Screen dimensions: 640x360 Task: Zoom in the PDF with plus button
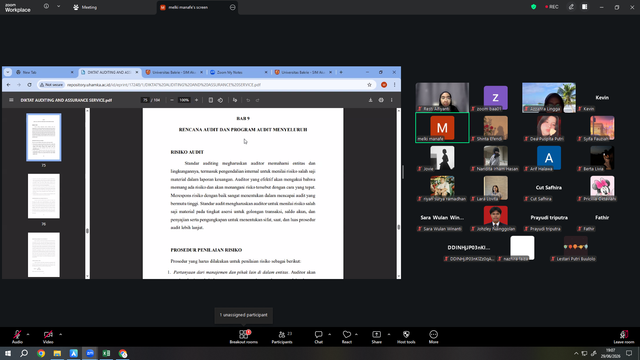[196, 100]
